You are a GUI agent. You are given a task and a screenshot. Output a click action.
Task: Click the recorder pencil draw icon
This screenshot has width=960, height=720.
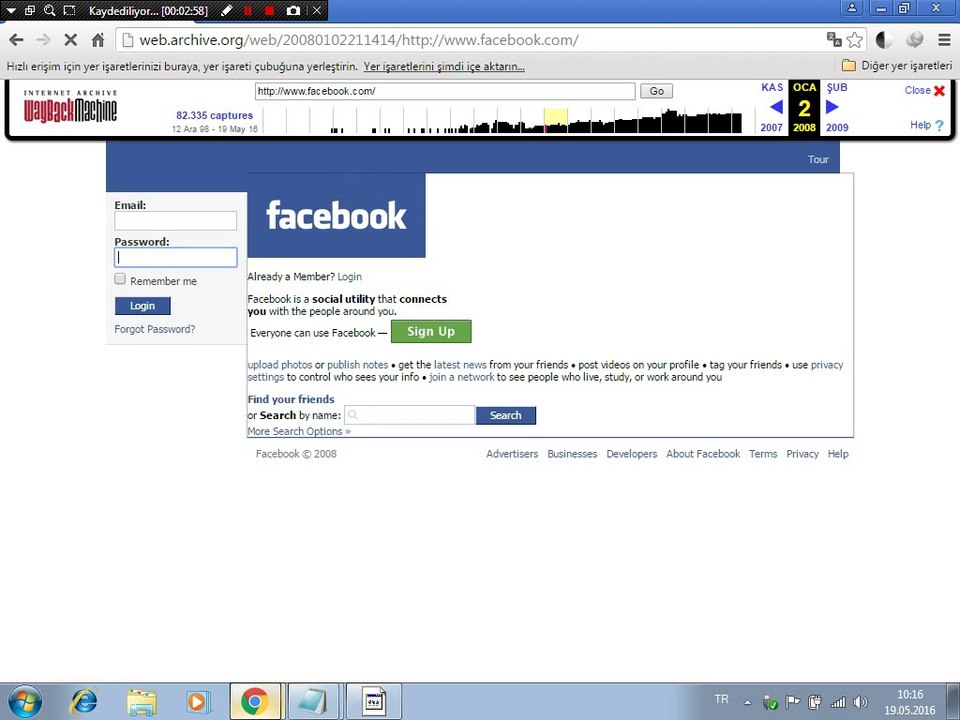[x=226, y=10]
